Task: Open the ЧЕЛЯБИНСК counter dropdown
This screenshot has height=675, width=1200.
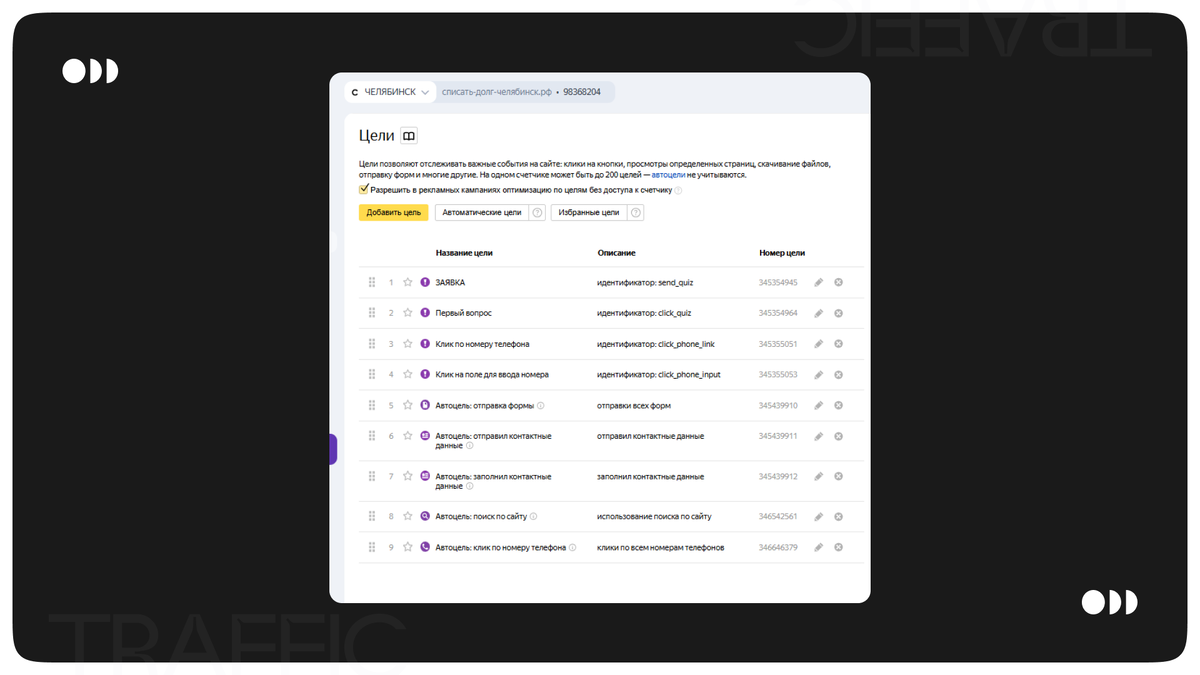Action: pos(391,92)
